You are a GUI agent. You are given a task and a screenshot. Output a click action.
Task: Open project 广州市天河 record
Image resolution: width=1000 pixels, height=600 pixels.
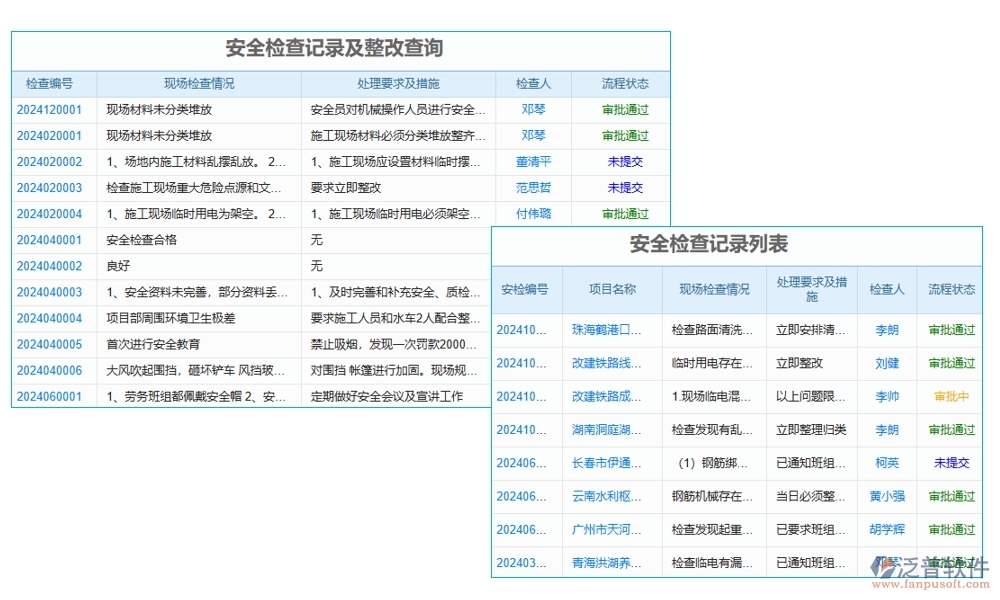(x=613, y=530)
